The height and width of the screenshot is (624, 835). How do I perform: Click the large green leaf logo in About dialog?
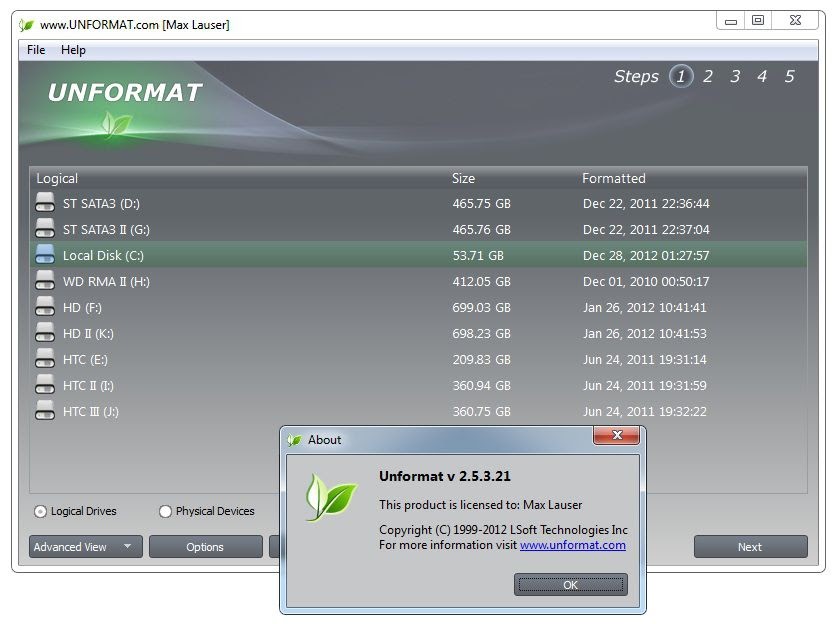click(330, 497)
